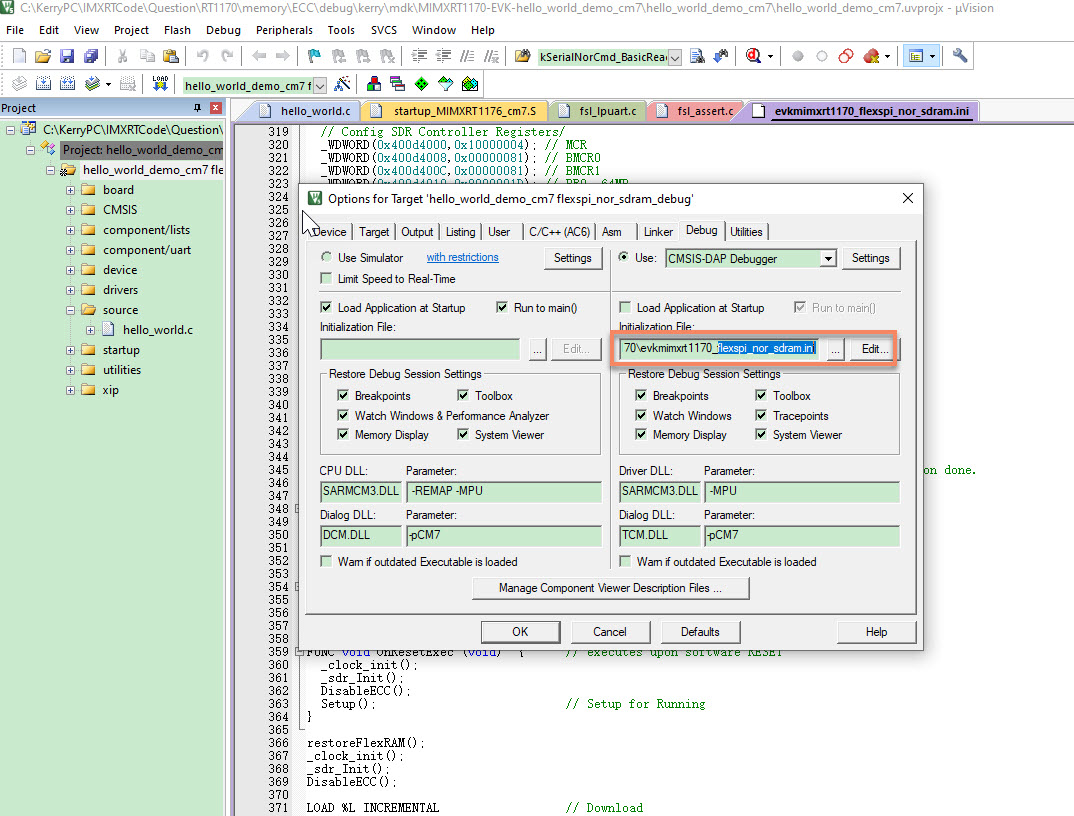Image resolution: width=1074 pixels, height=816 pixels.
Task: Switch to the Linker tab
Action: pyautogui.click(x=659, y=231)
